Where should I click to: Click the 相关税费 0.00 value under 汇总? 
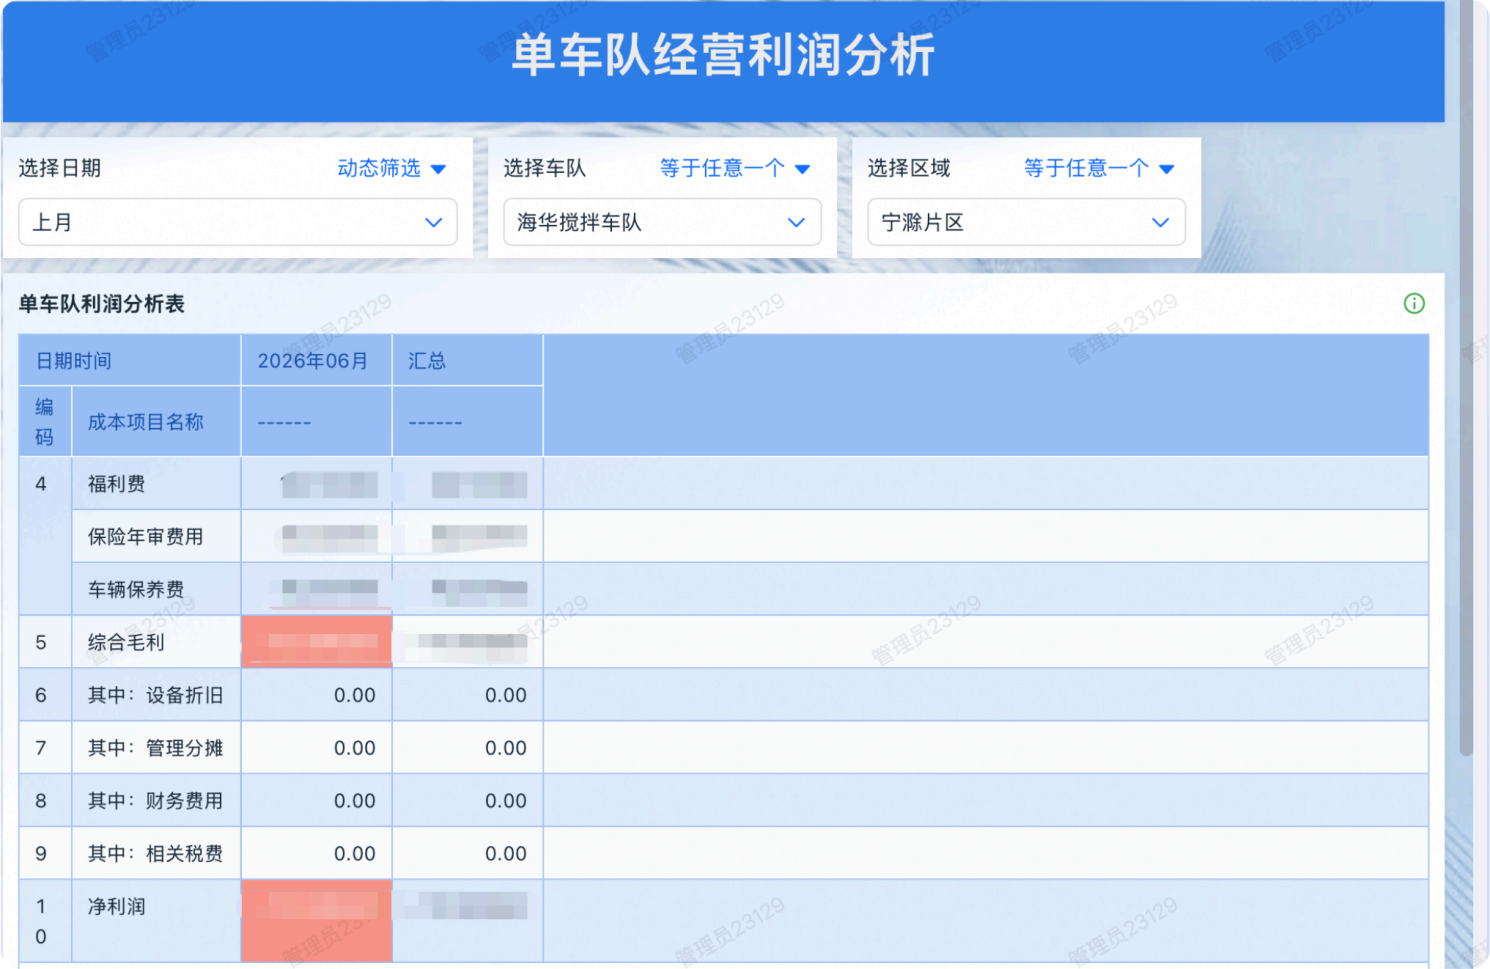coord(506,854)
